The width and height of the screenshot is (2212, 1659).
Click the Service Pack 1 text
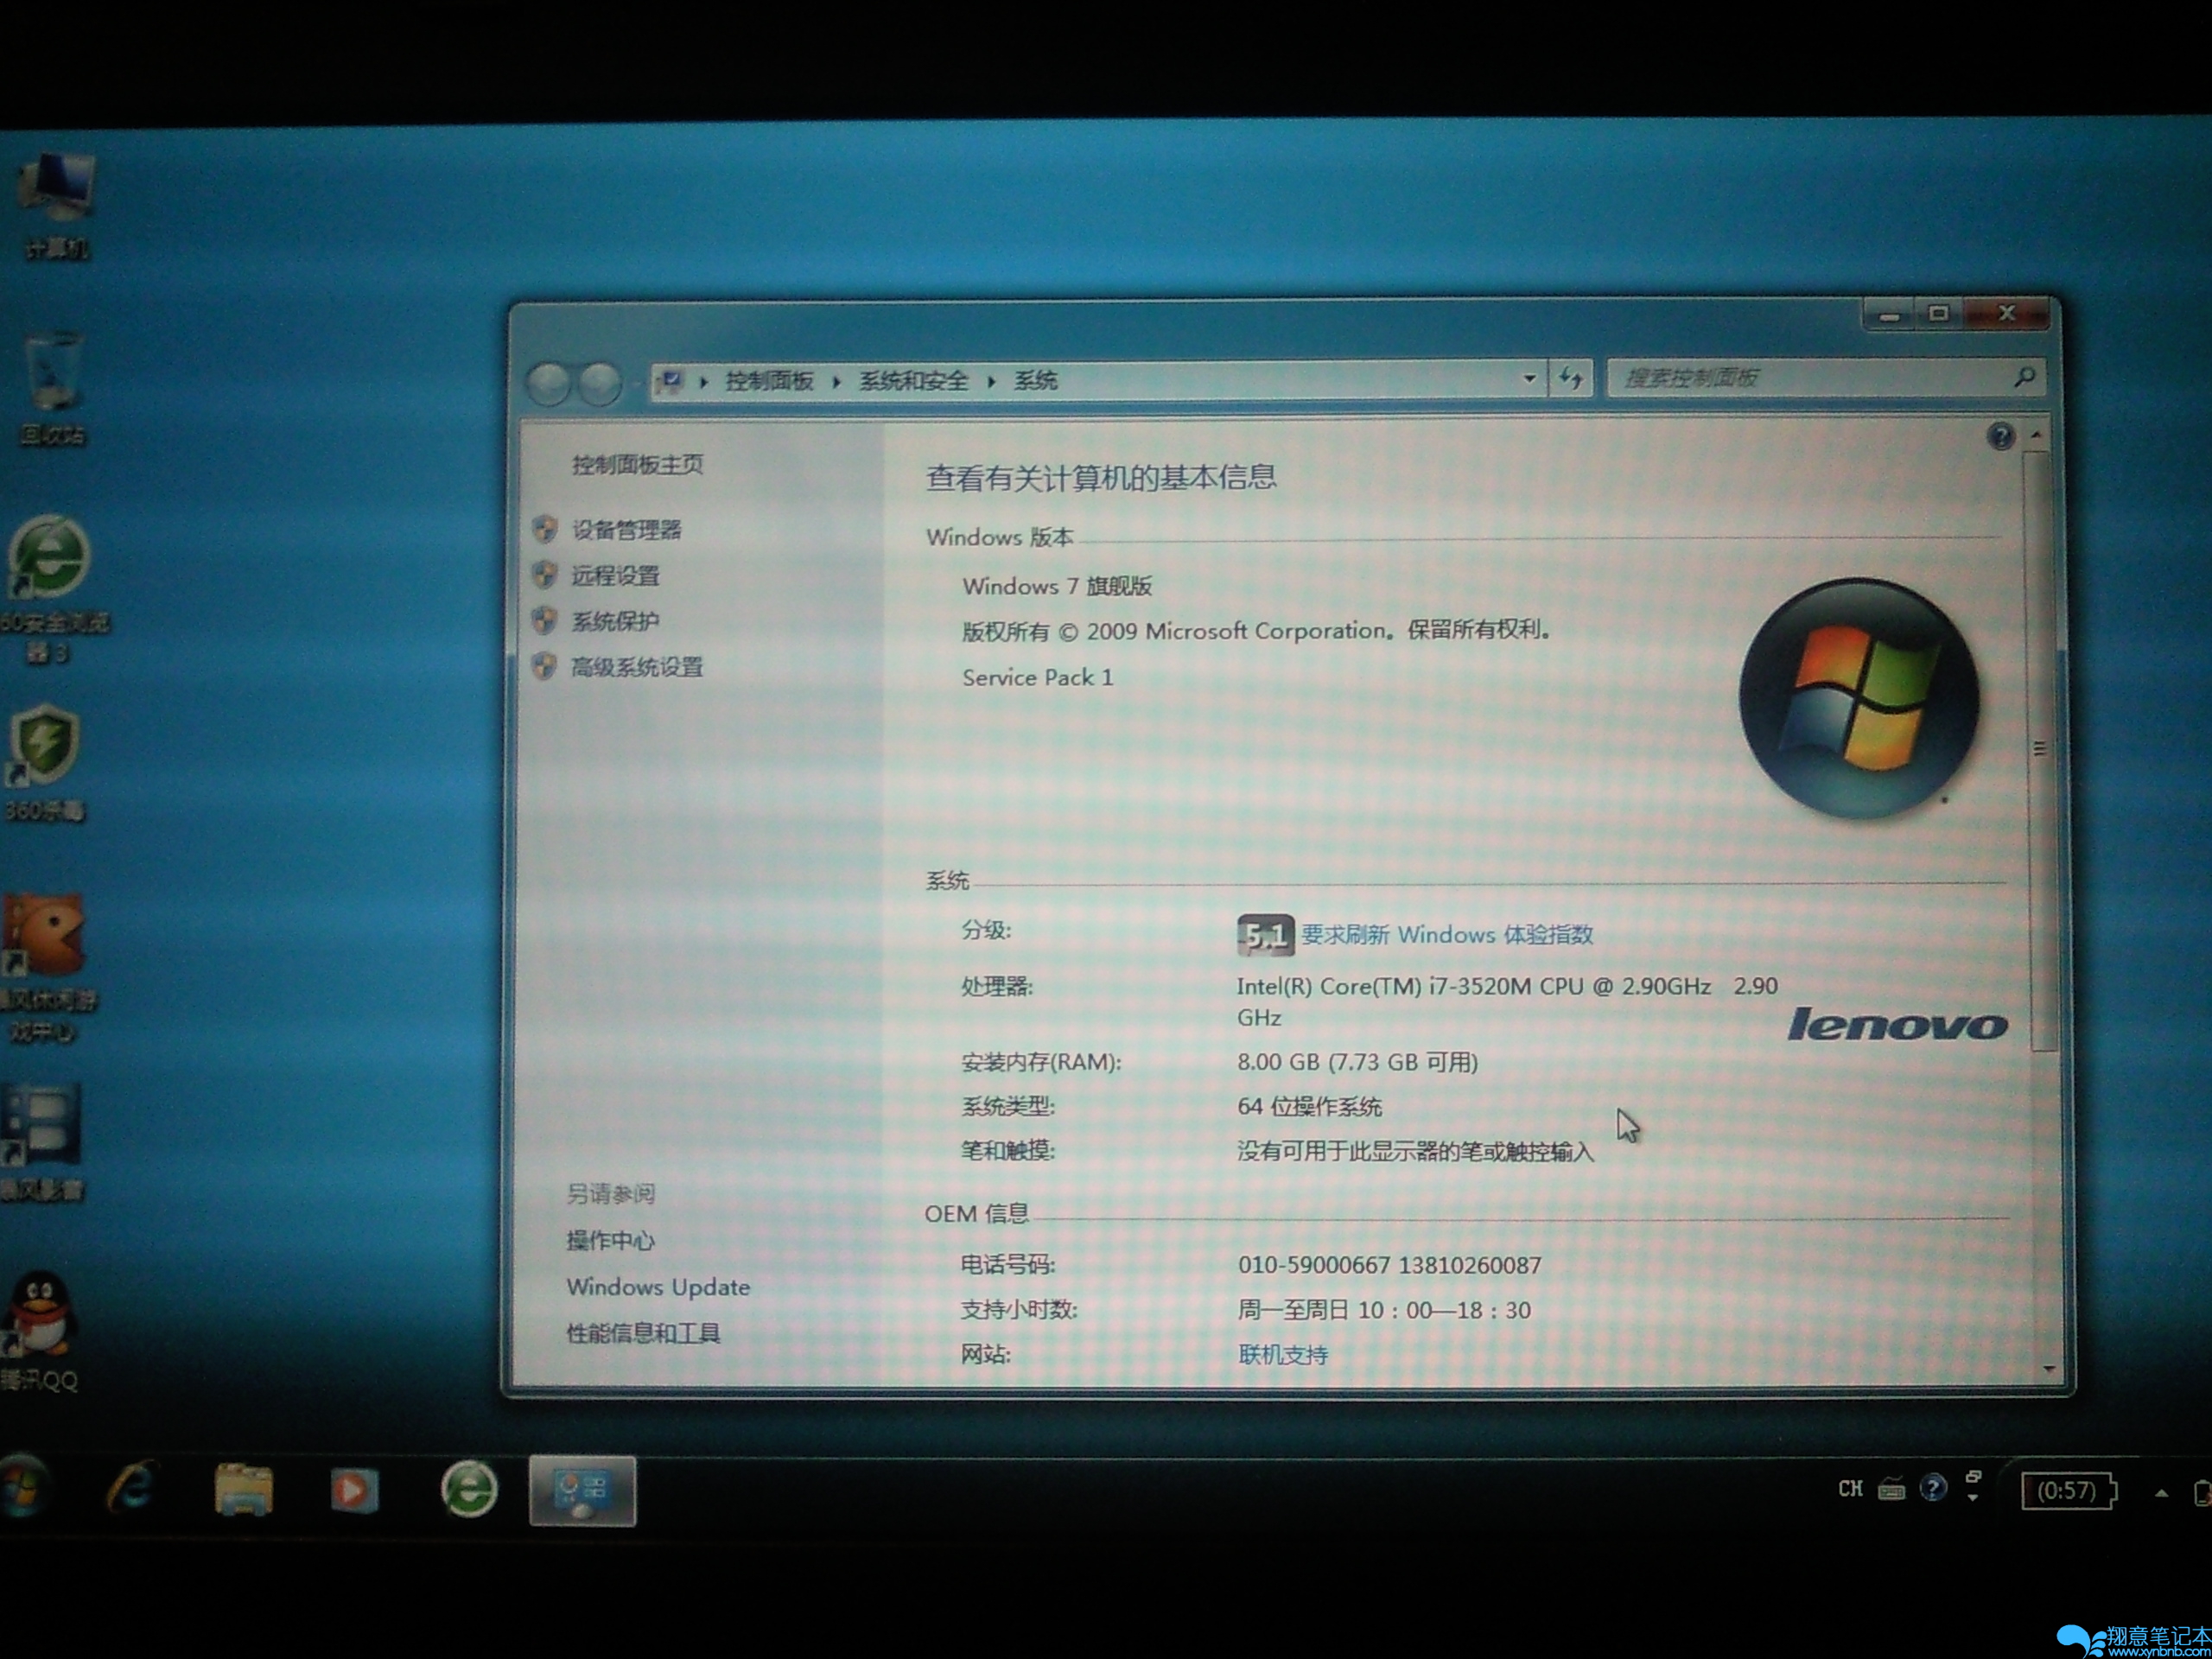1037,678
